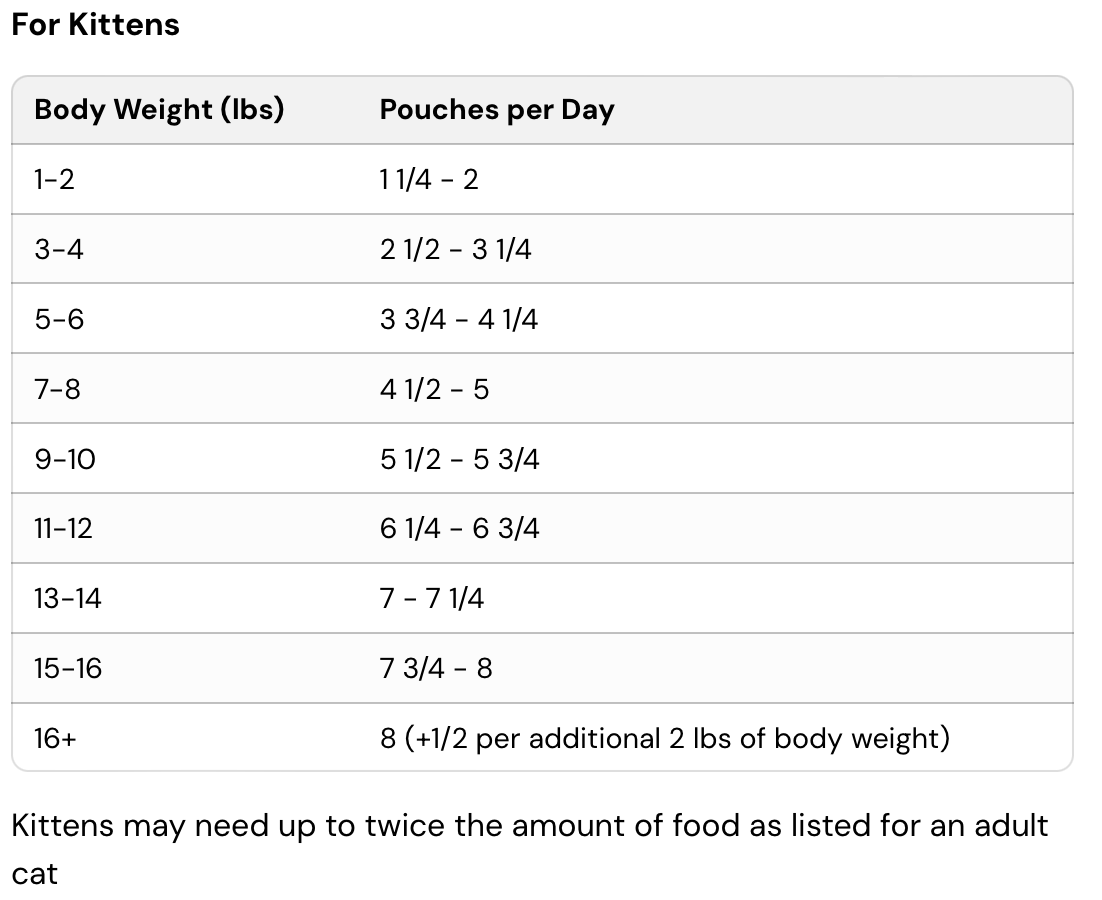Click the "5 1/2 - 5 3/4" cell
Screen dimensions: 1102x900
tap(459, 459)
